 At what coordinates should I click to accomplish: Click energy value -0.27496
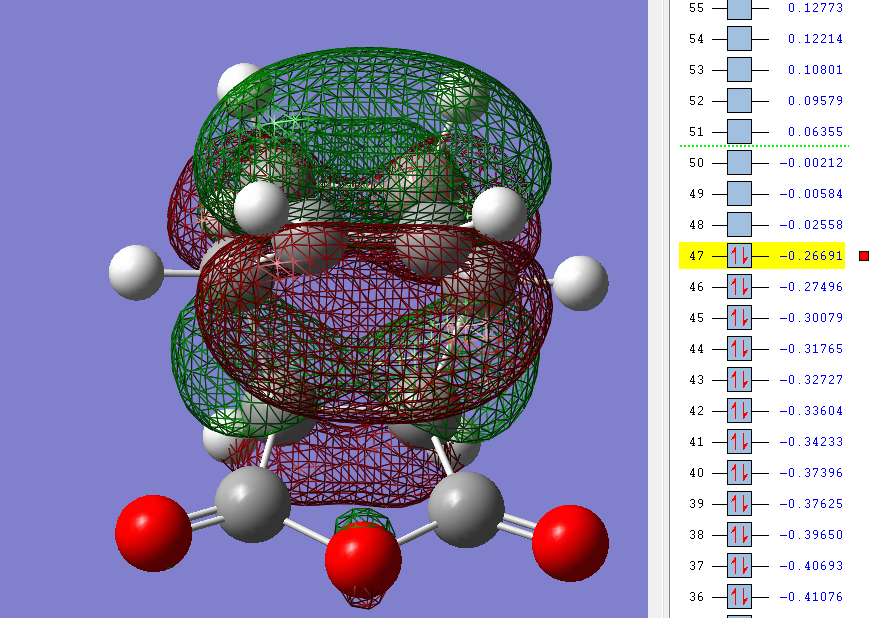click(x=811, y=287)
